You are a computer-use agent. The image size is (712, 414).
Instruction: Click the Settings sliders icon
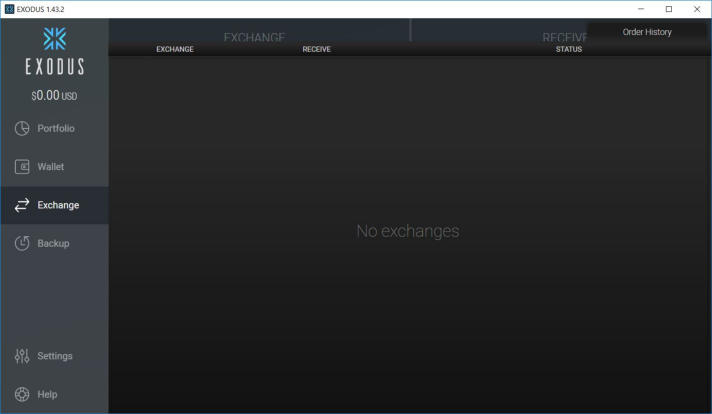click(22, 356)
